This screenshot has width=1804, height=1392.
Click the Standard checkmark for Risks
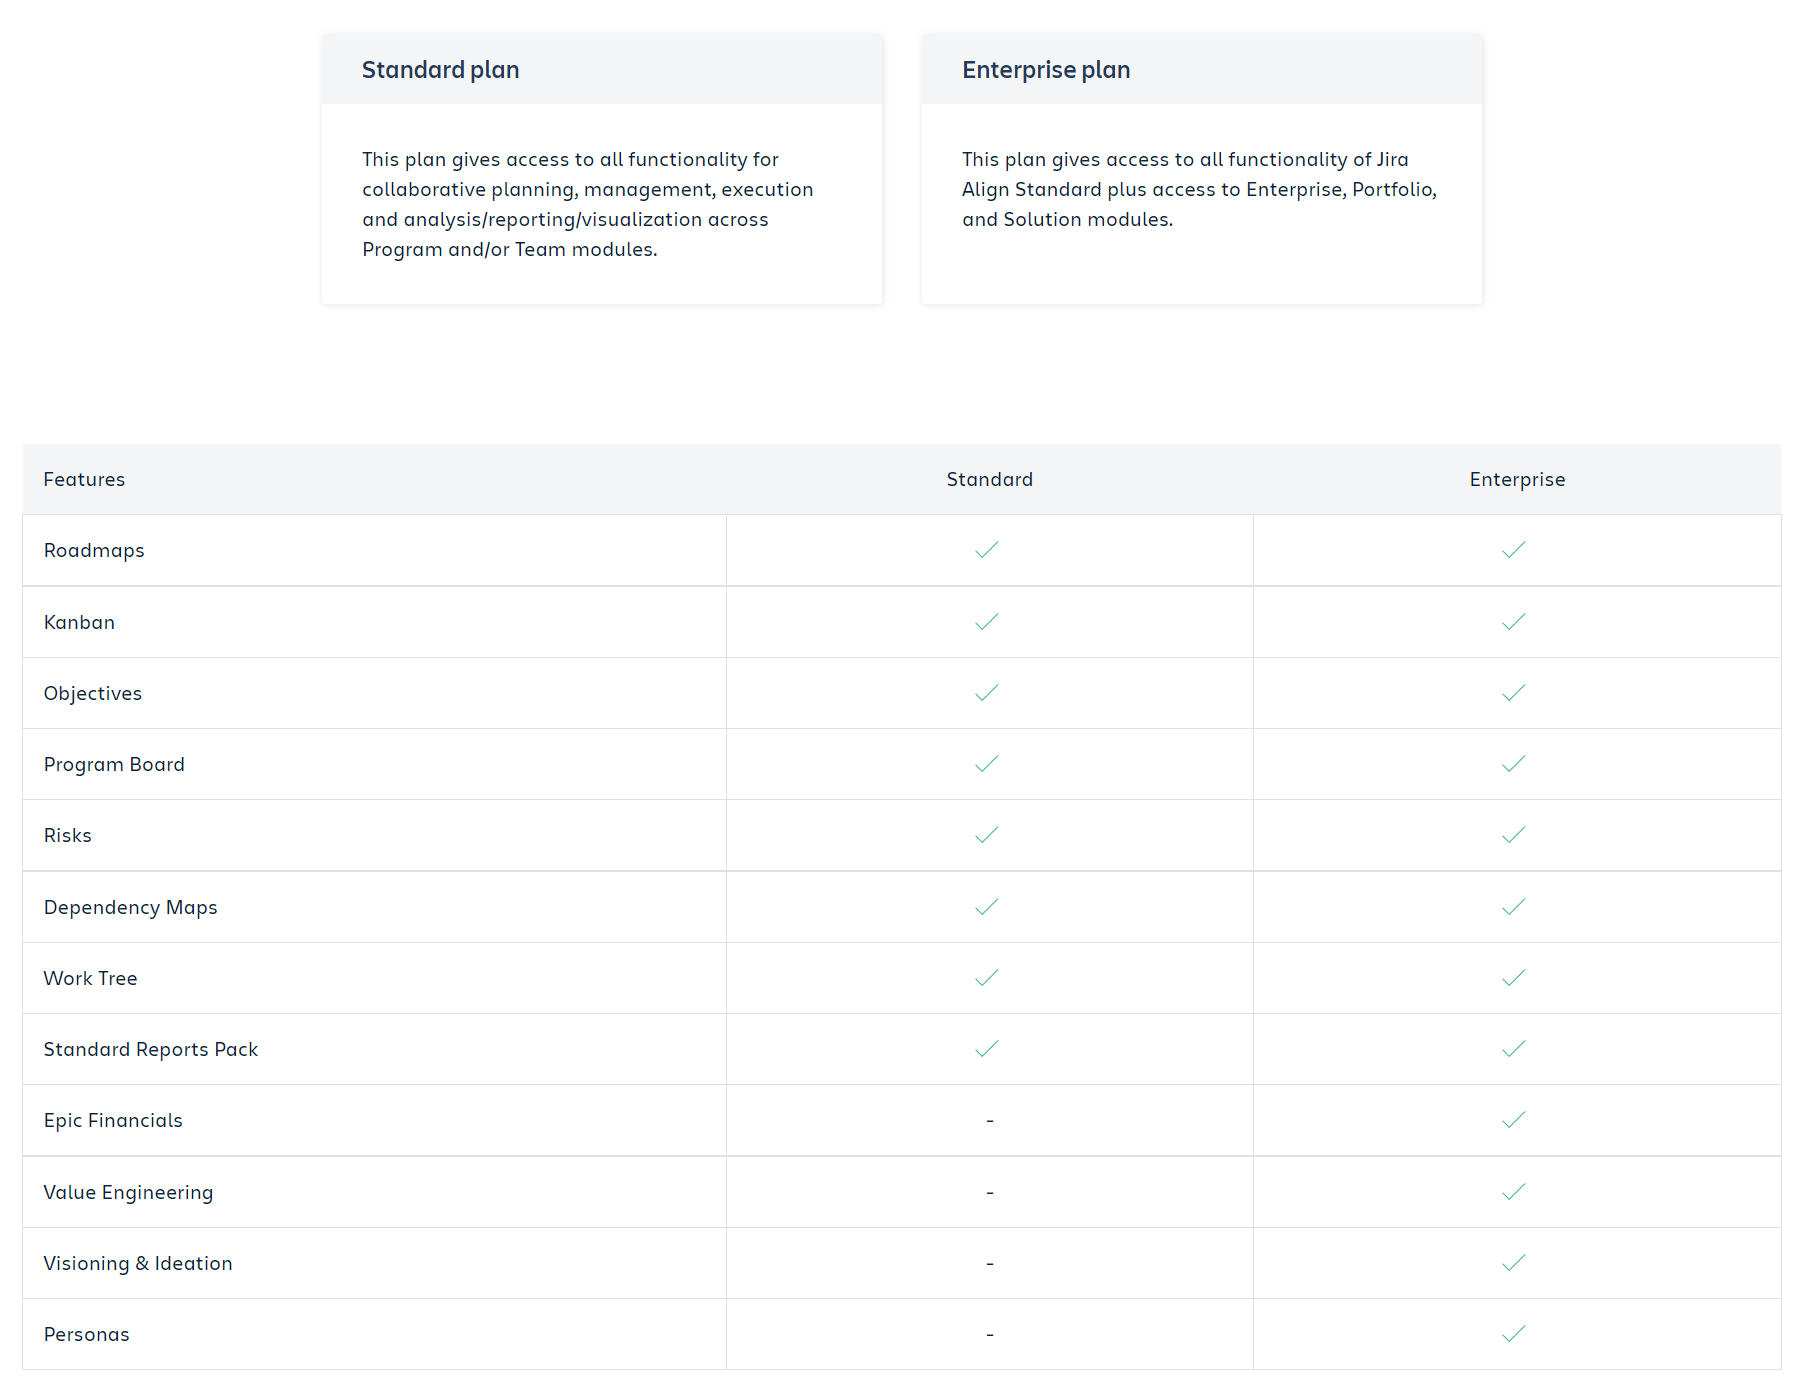[987, 835]
